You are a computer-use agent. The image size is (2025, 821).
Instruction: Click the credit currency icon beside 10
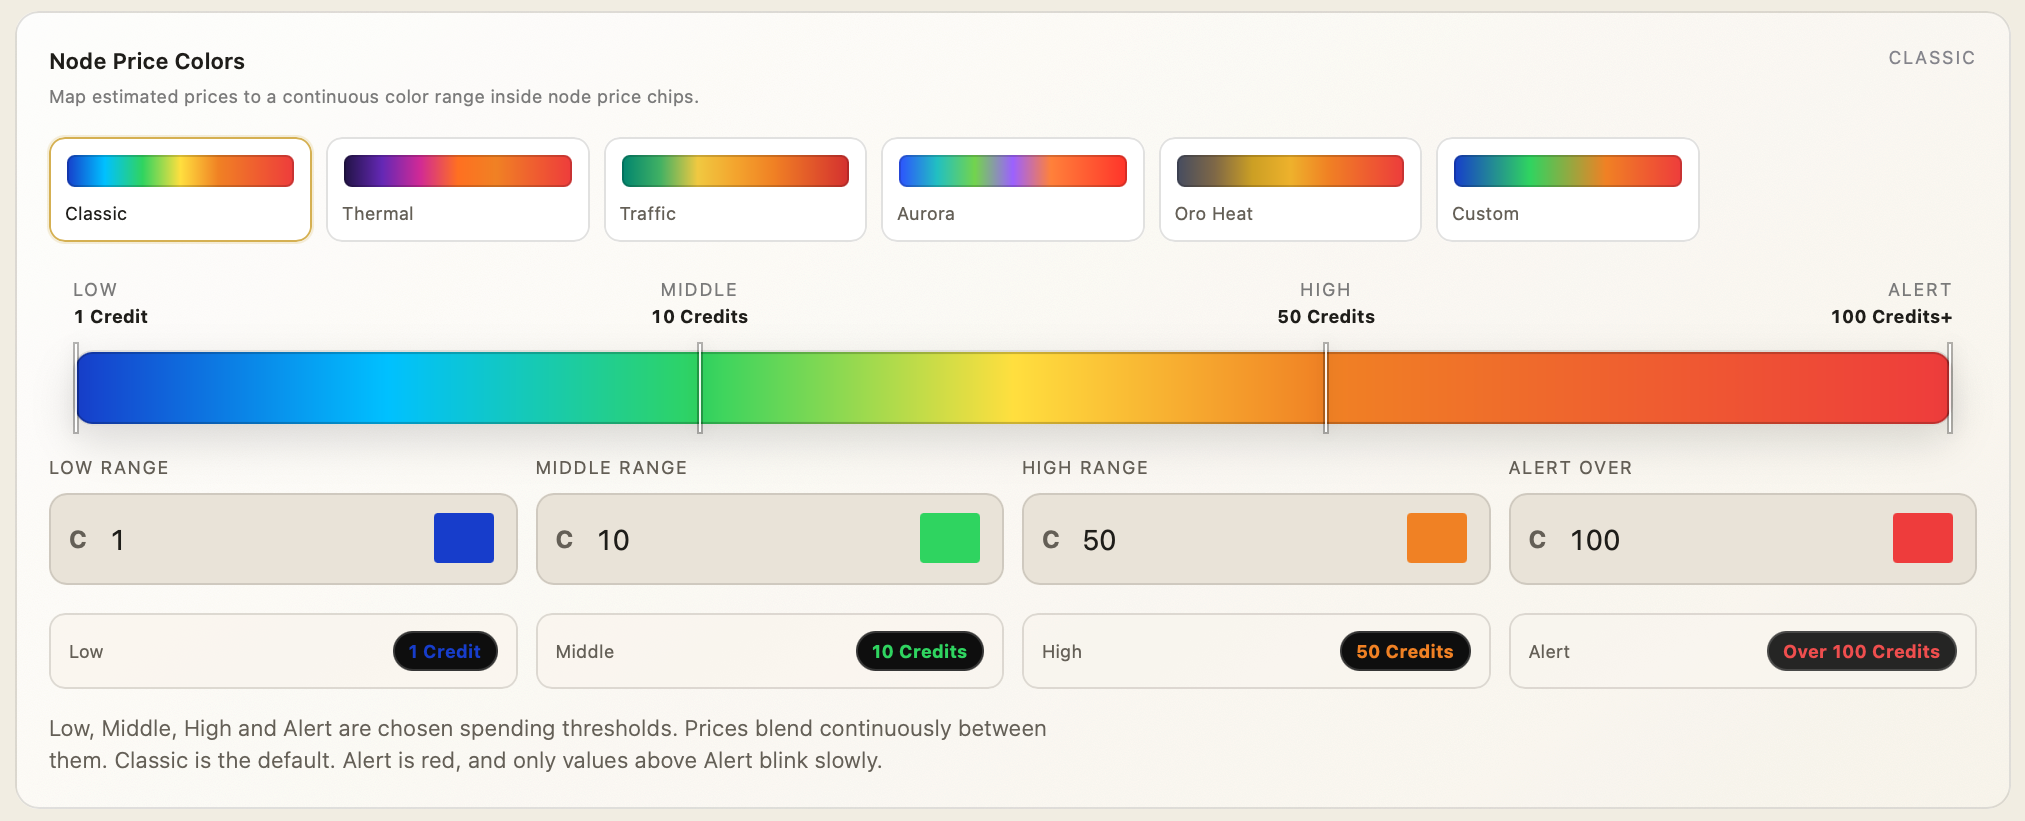pyautogui.click(x=565, y=540)
